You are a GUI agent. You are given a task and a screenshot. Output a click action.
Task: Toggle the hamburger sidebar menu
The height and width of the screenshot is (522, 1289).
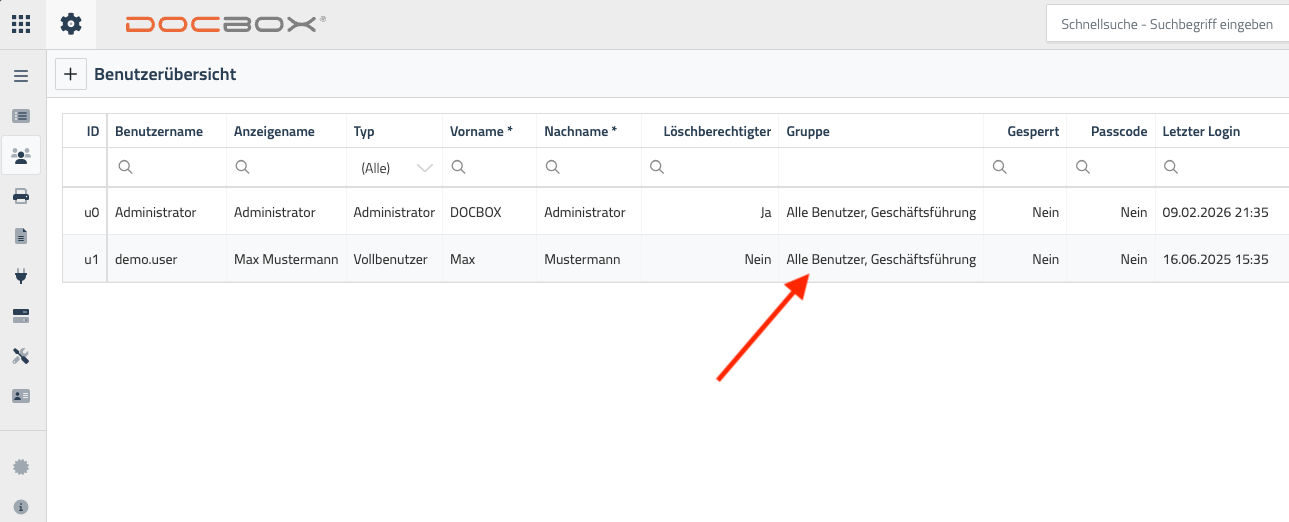(x=21, y=76)
